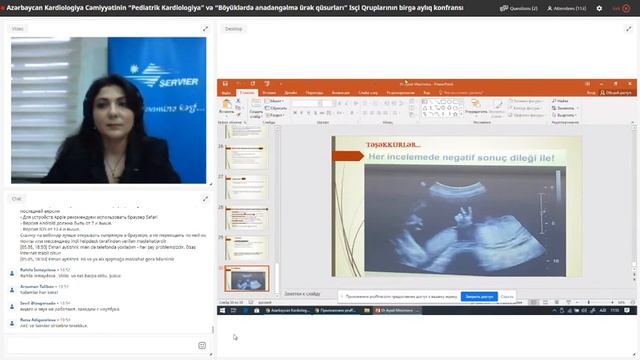Open the Insert ribbon tab
This screenshot has height=360, width=640.
[269, 93]
